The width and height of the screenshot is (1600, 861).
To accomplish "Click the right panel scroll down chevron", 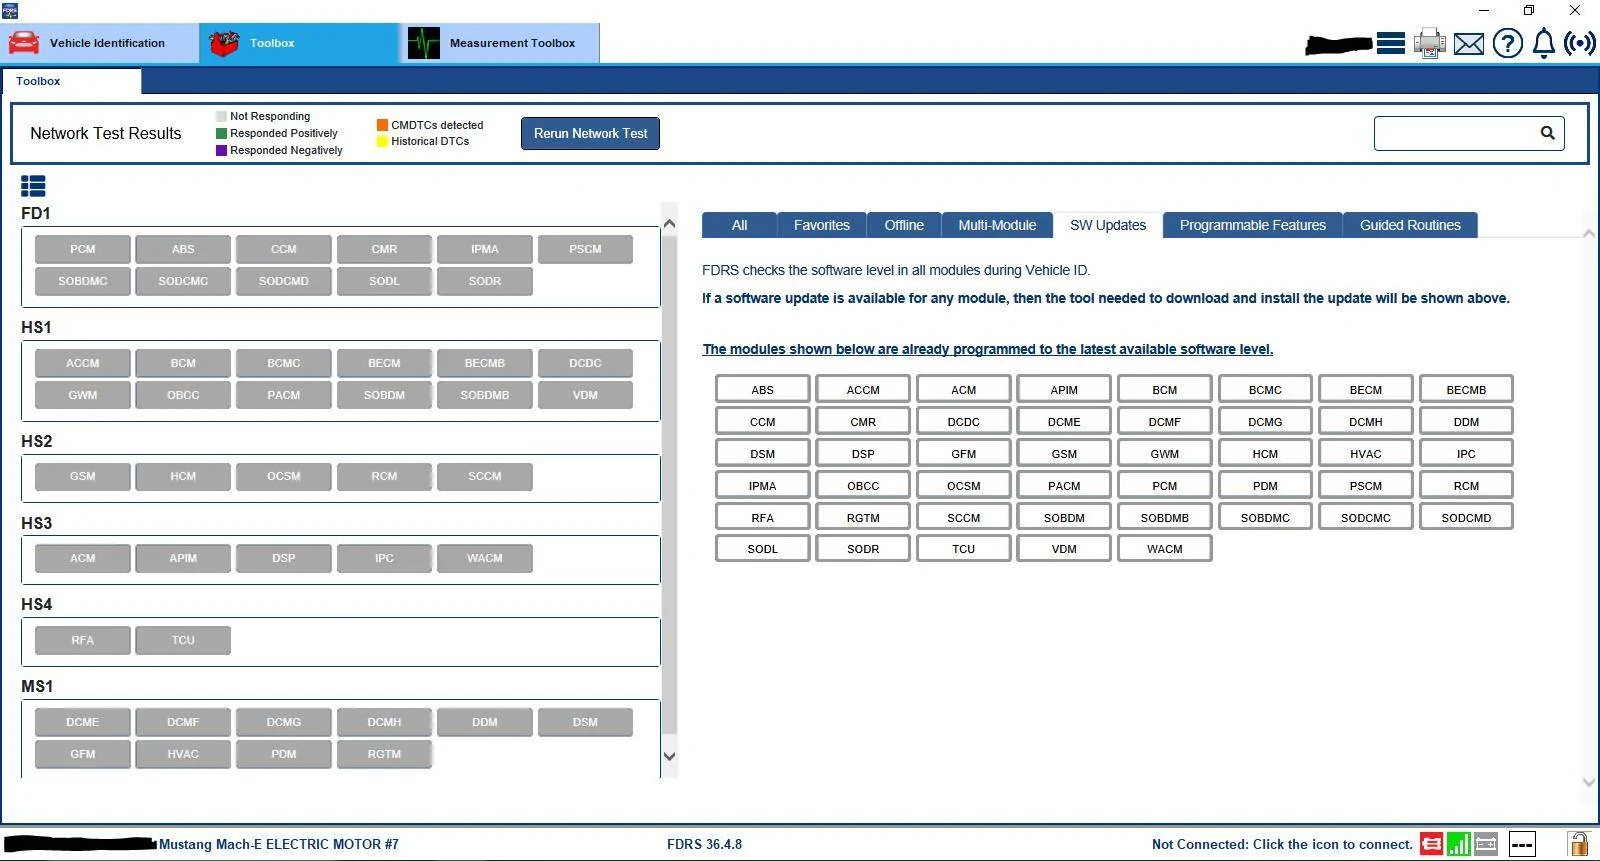I will pyautogui.click(x=1589, y=782).
